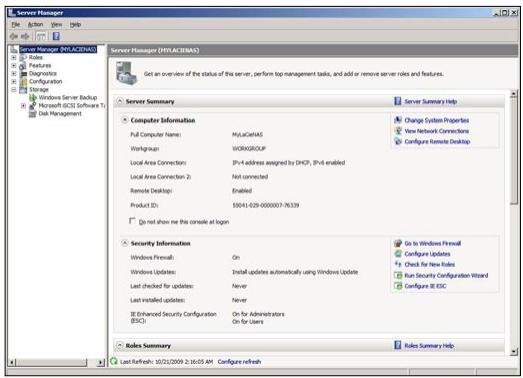
Task: Select the Server Manager (MYLACIENAS) root node
Action: click(x=58, y=49)
